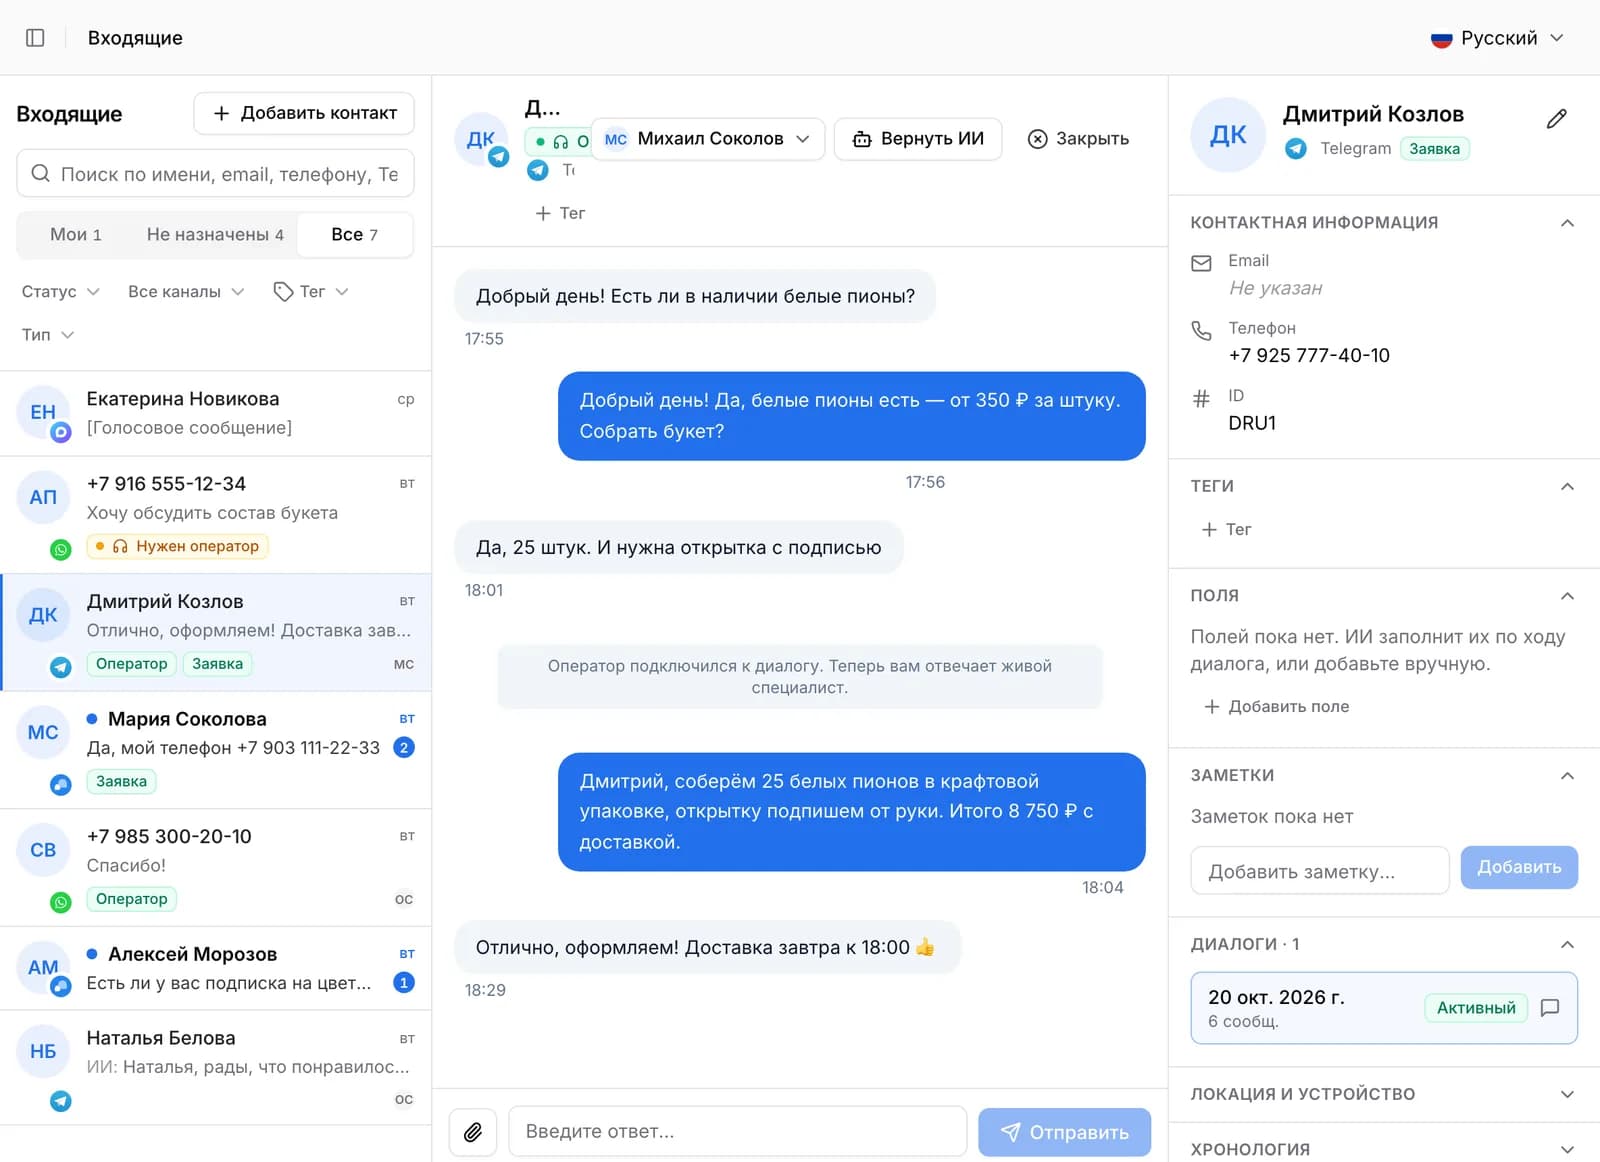The width and height of the screenshot is (1600, 1162).
Task: Click ДК avatar in chat header
Action: (x=481, y=139)
